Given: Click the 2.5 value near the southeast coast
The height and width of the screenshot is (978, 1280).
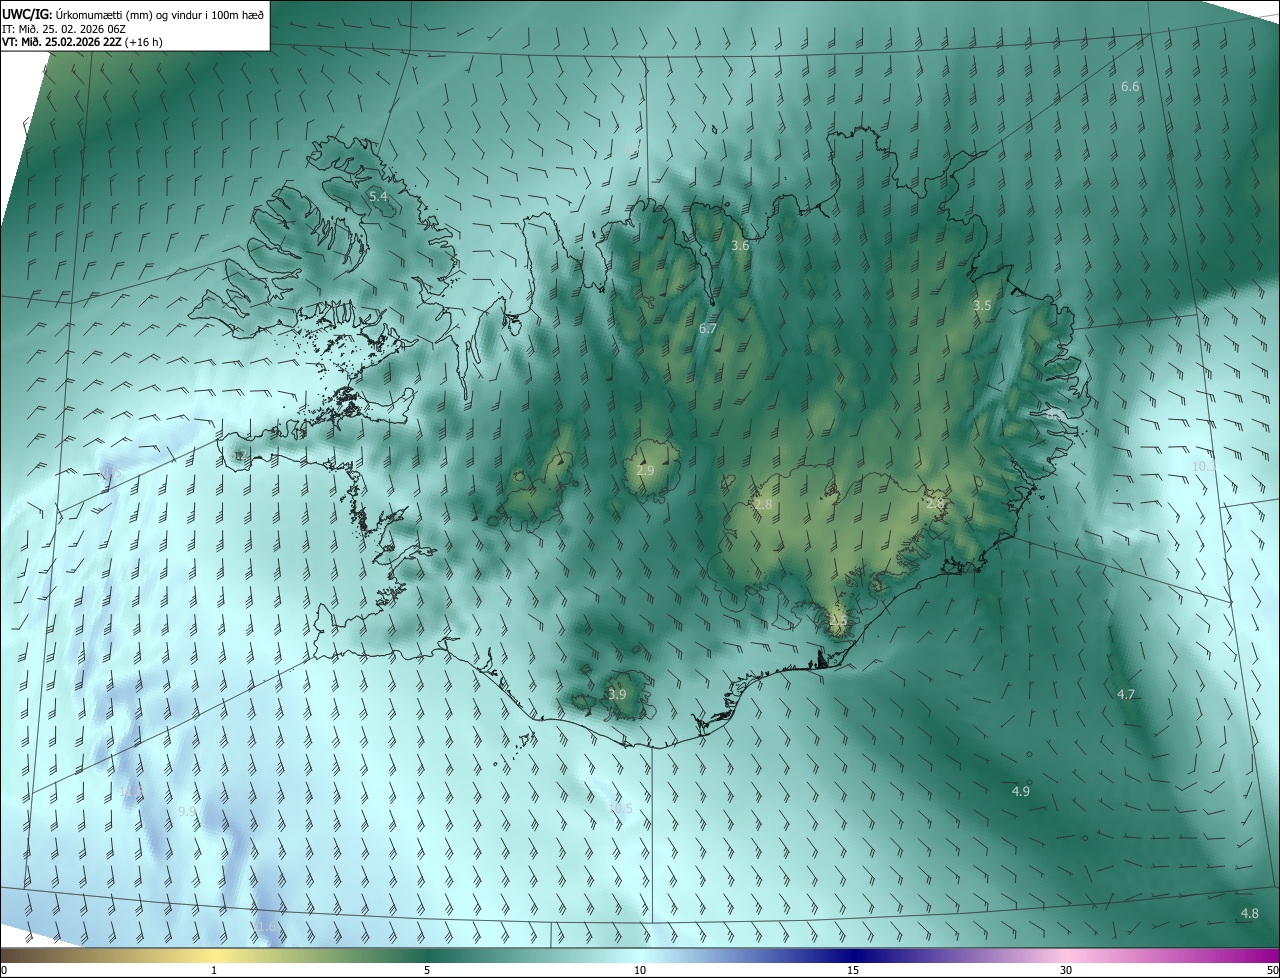Looking at the screenshot, I should (838, 620).
